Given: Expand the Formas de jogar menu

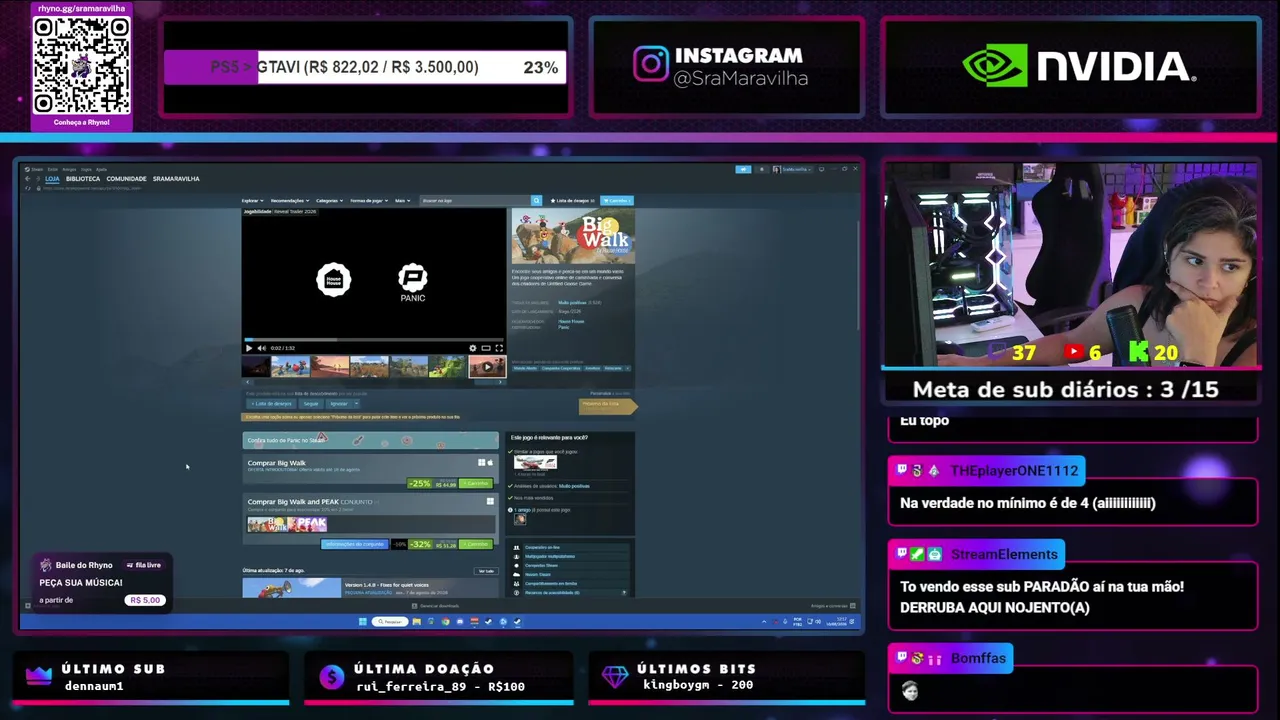Looking at the screenshot, I should click(369, 200).
